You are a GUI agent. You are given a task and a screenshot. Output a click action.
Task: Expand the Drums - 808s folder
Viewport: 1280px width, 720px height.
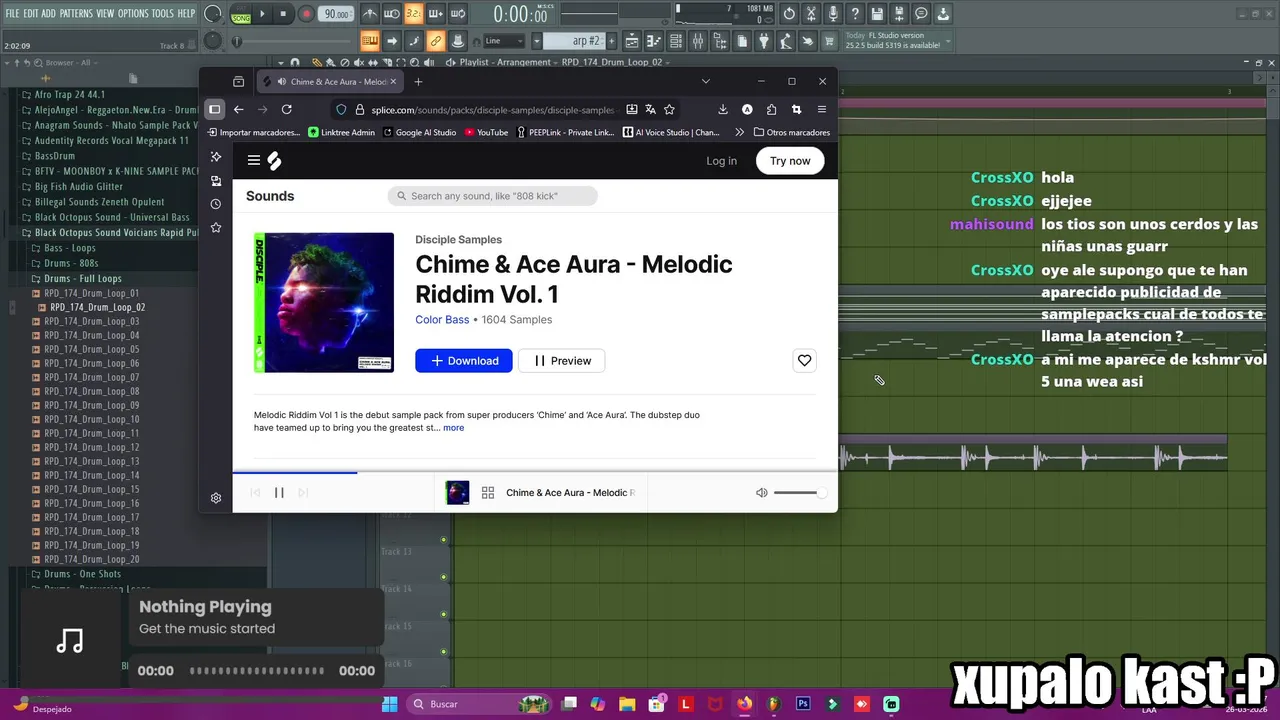coord(71,263)
